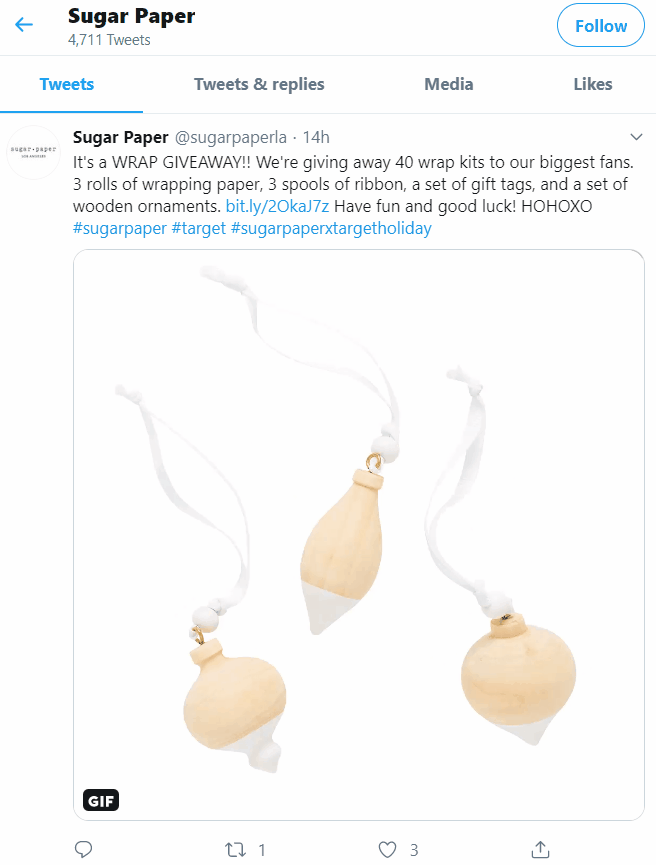656x865 pixels.
Task: Click the back arrow icon
Action: point(24,24)
